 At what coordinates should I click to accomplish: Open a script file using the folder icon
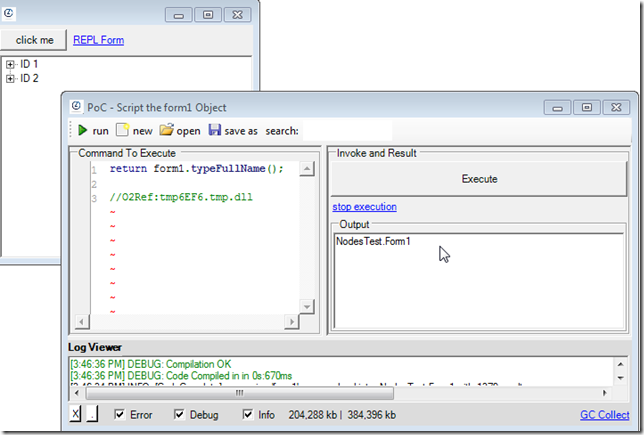[166, 130]
